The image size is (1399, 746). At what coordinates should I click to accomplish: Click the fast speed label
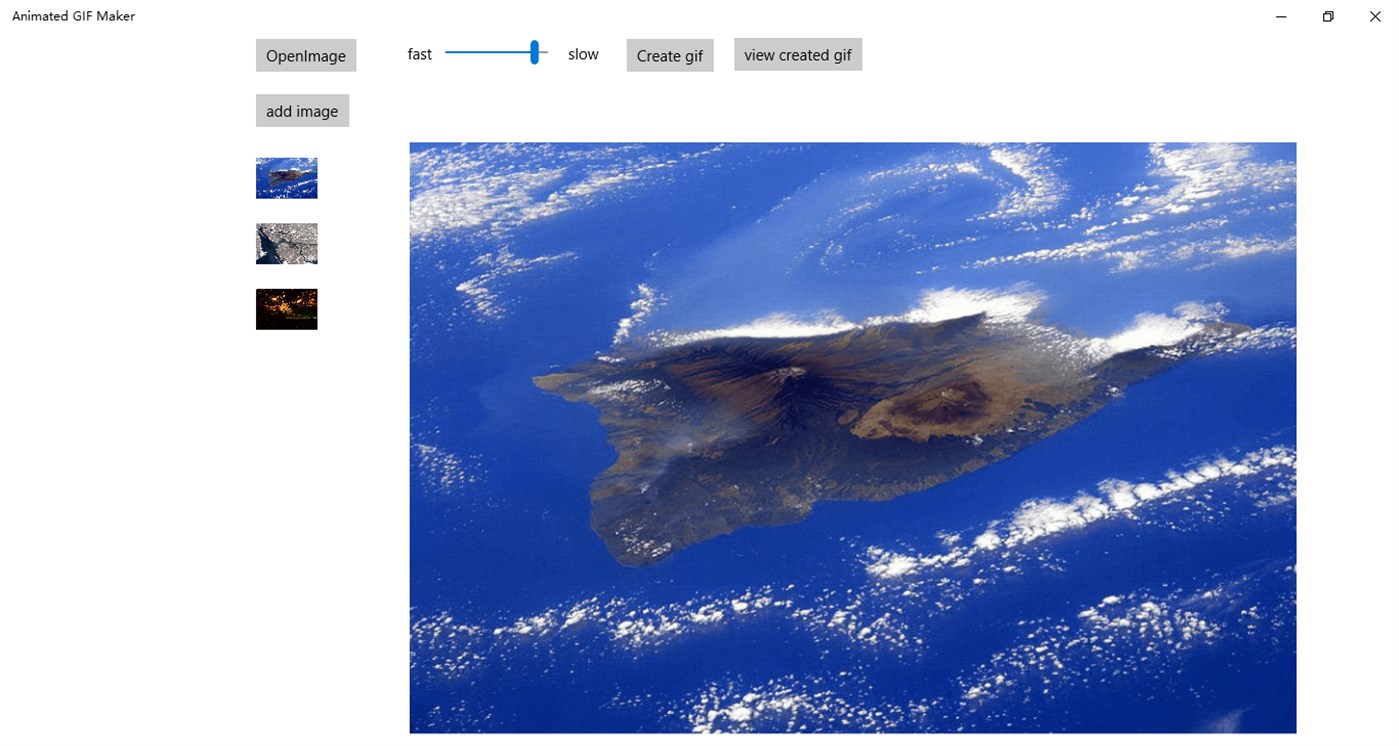point(419,54)
